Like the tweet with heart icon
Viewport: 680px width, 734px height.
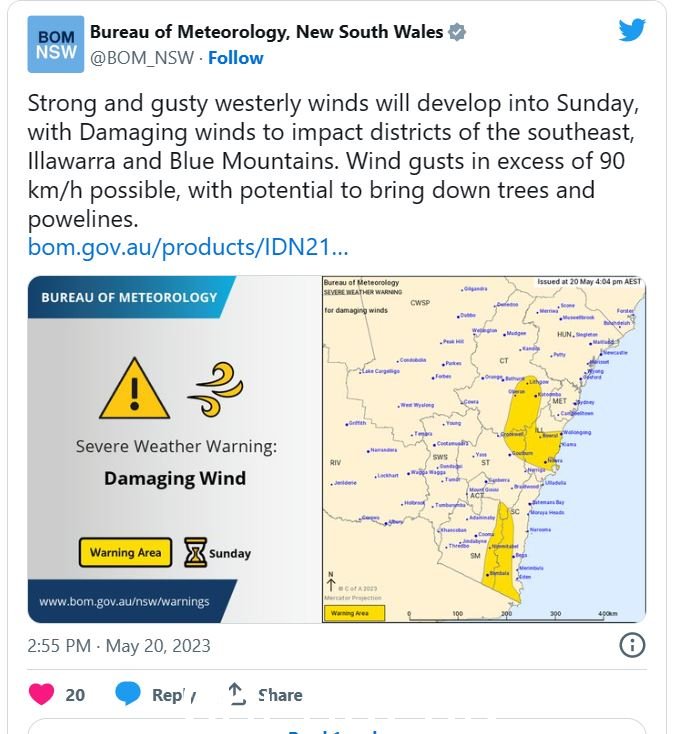pos(42,694)
